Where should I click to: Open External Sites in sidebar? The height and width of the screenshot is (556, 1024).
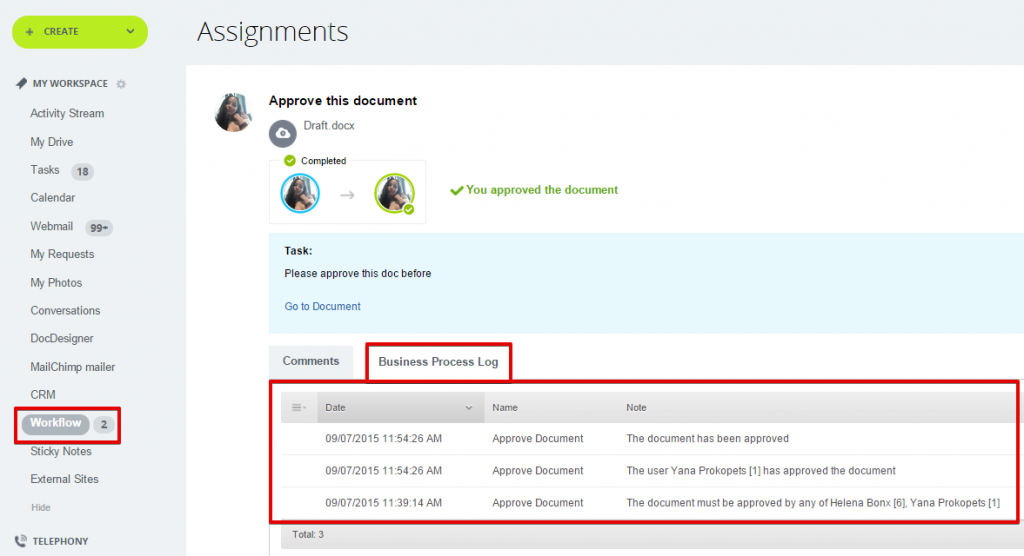coord(64,480)
